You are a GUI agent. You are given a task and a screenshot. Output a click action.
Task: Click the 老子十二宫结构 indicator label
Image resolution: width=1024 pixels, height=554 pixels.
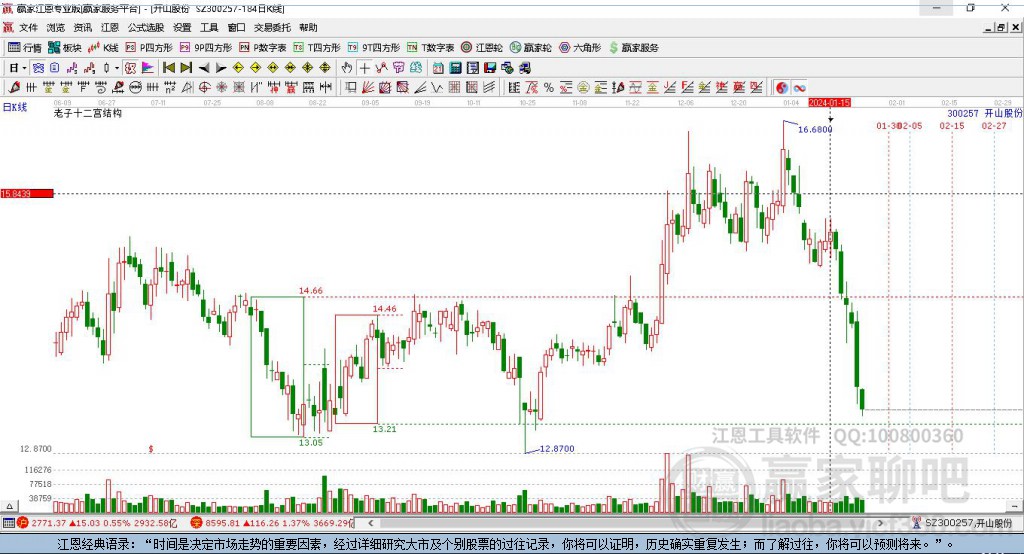88,113
